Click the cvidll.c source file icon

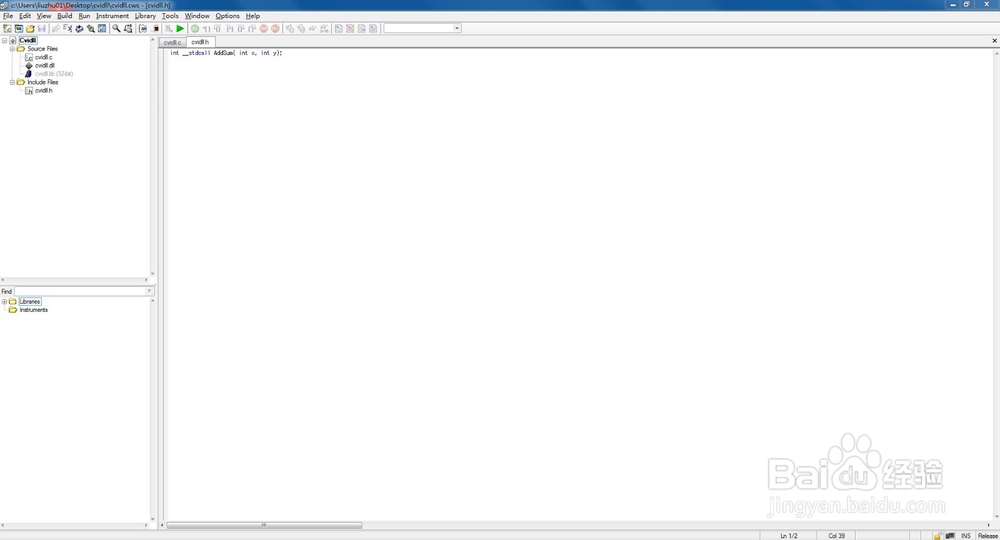click(x=28, y=57)
